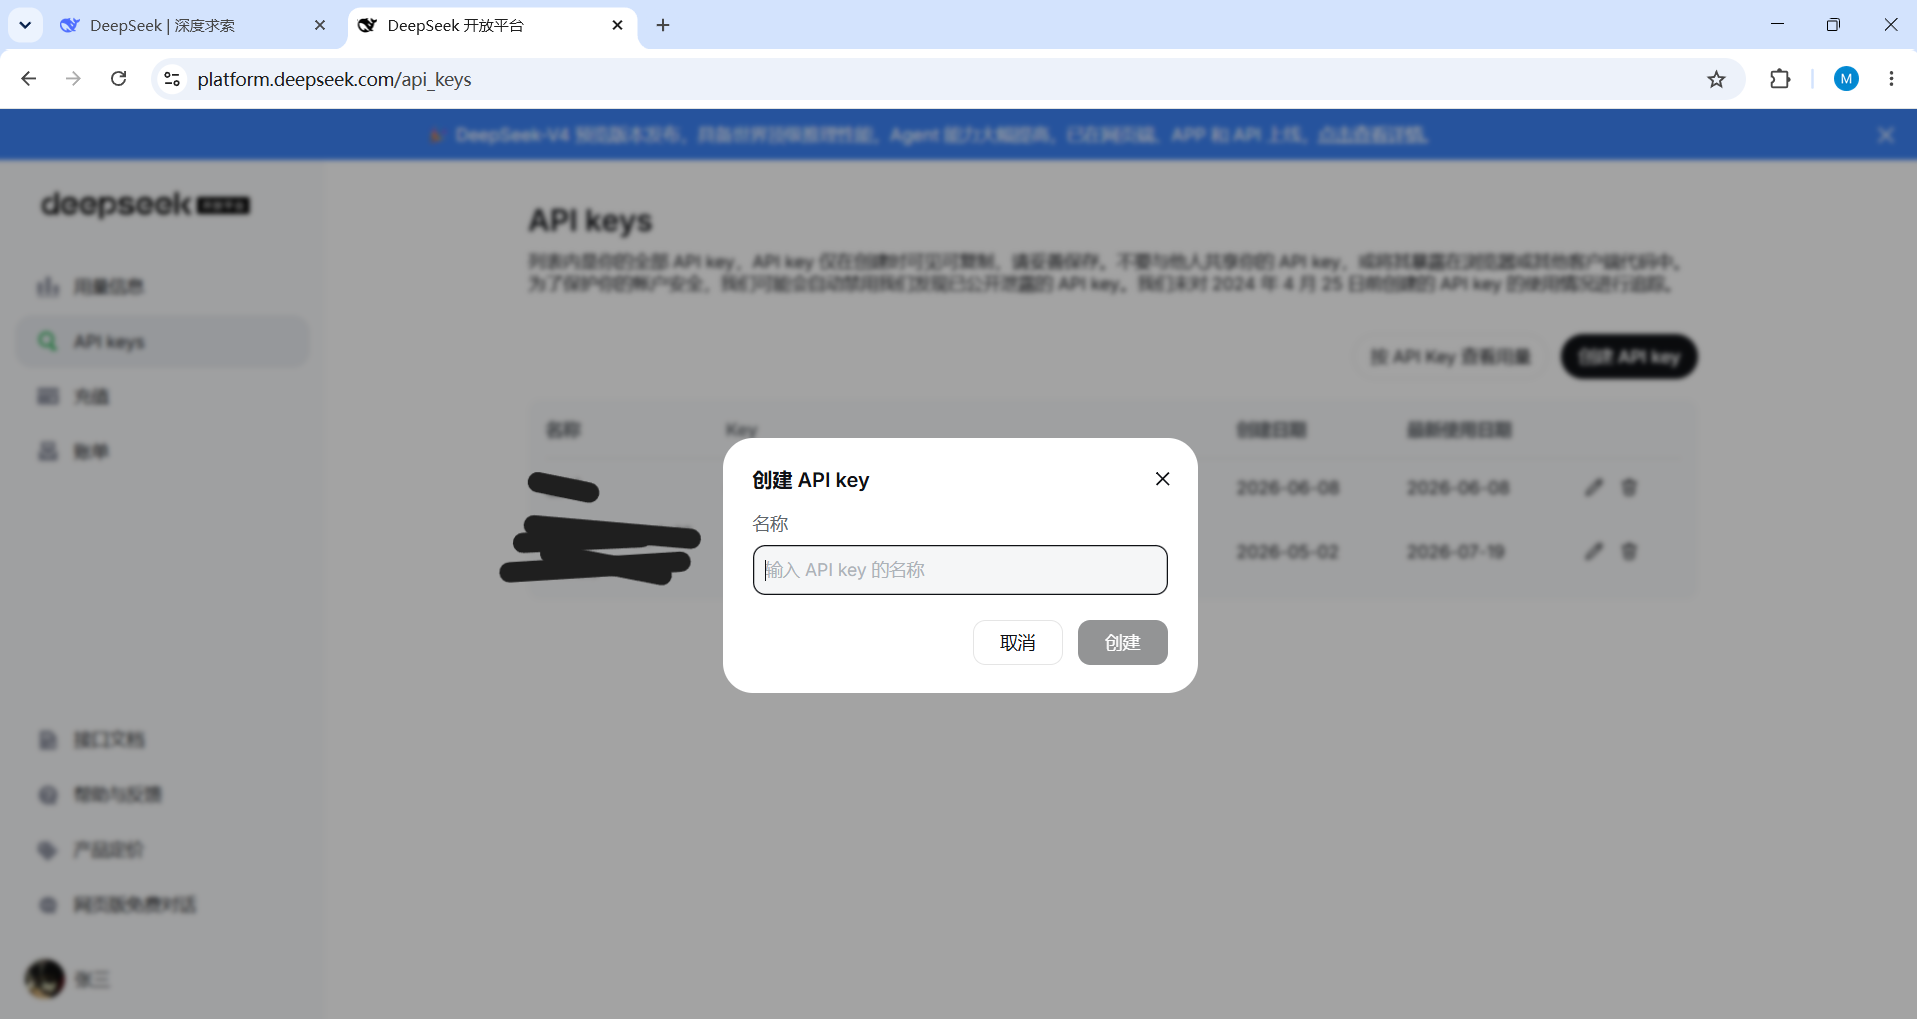Open the API docs sidebar link
Image resolution: width=1917 pixels, height=1019 pixels.
[x=163, y=740]
